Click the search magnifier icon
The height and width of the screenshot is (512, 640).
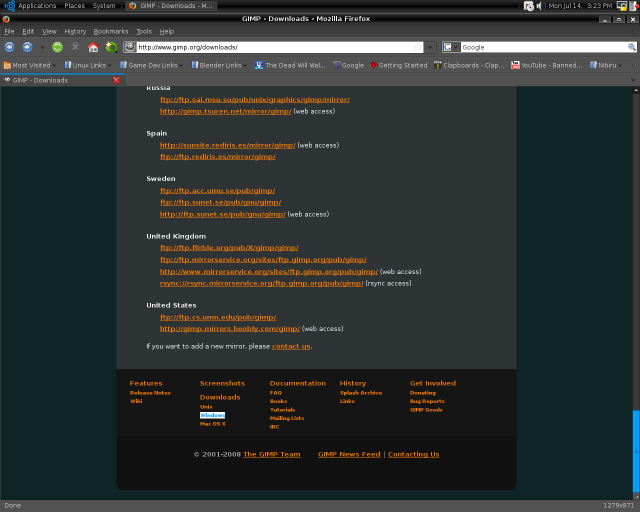click(631, 47)
